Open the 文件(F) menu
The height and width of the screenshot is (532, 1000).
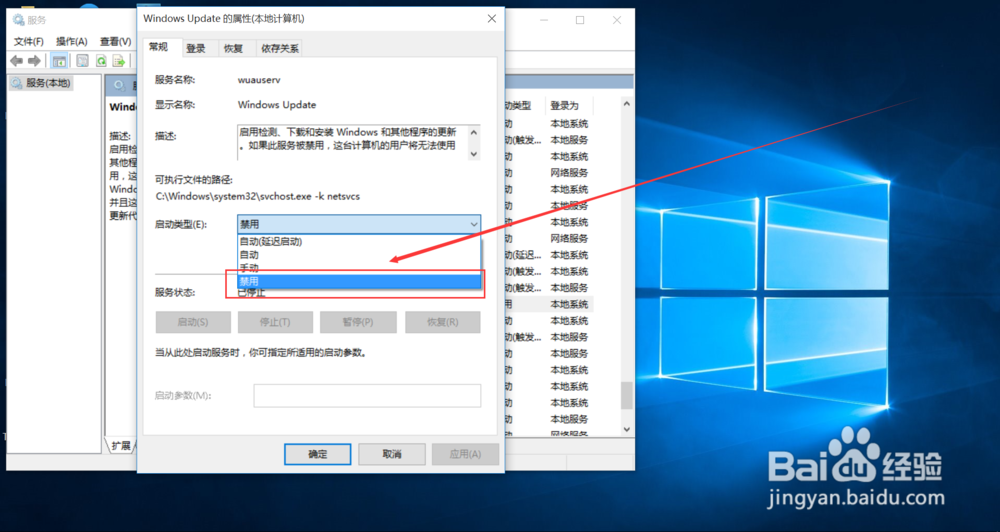[29, 41]
